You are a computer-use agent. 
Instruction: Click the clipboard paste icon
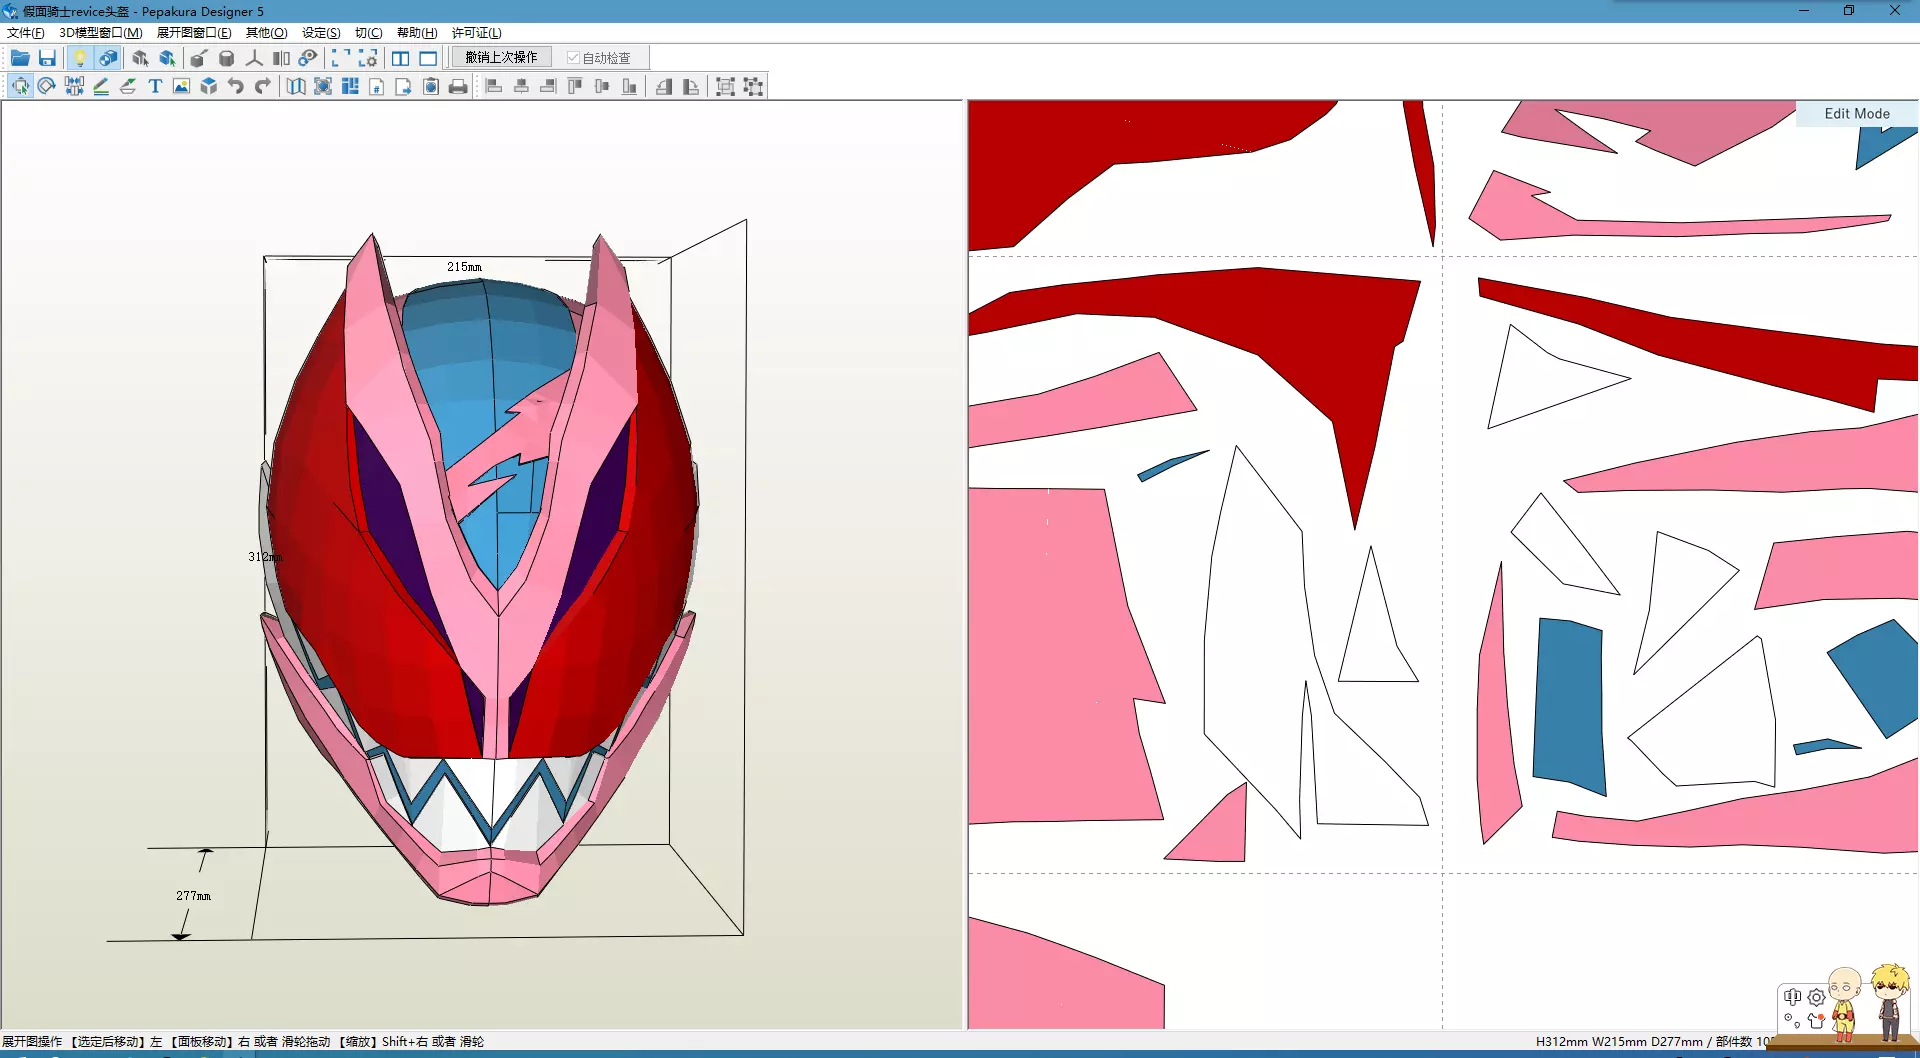click(431, 86)
